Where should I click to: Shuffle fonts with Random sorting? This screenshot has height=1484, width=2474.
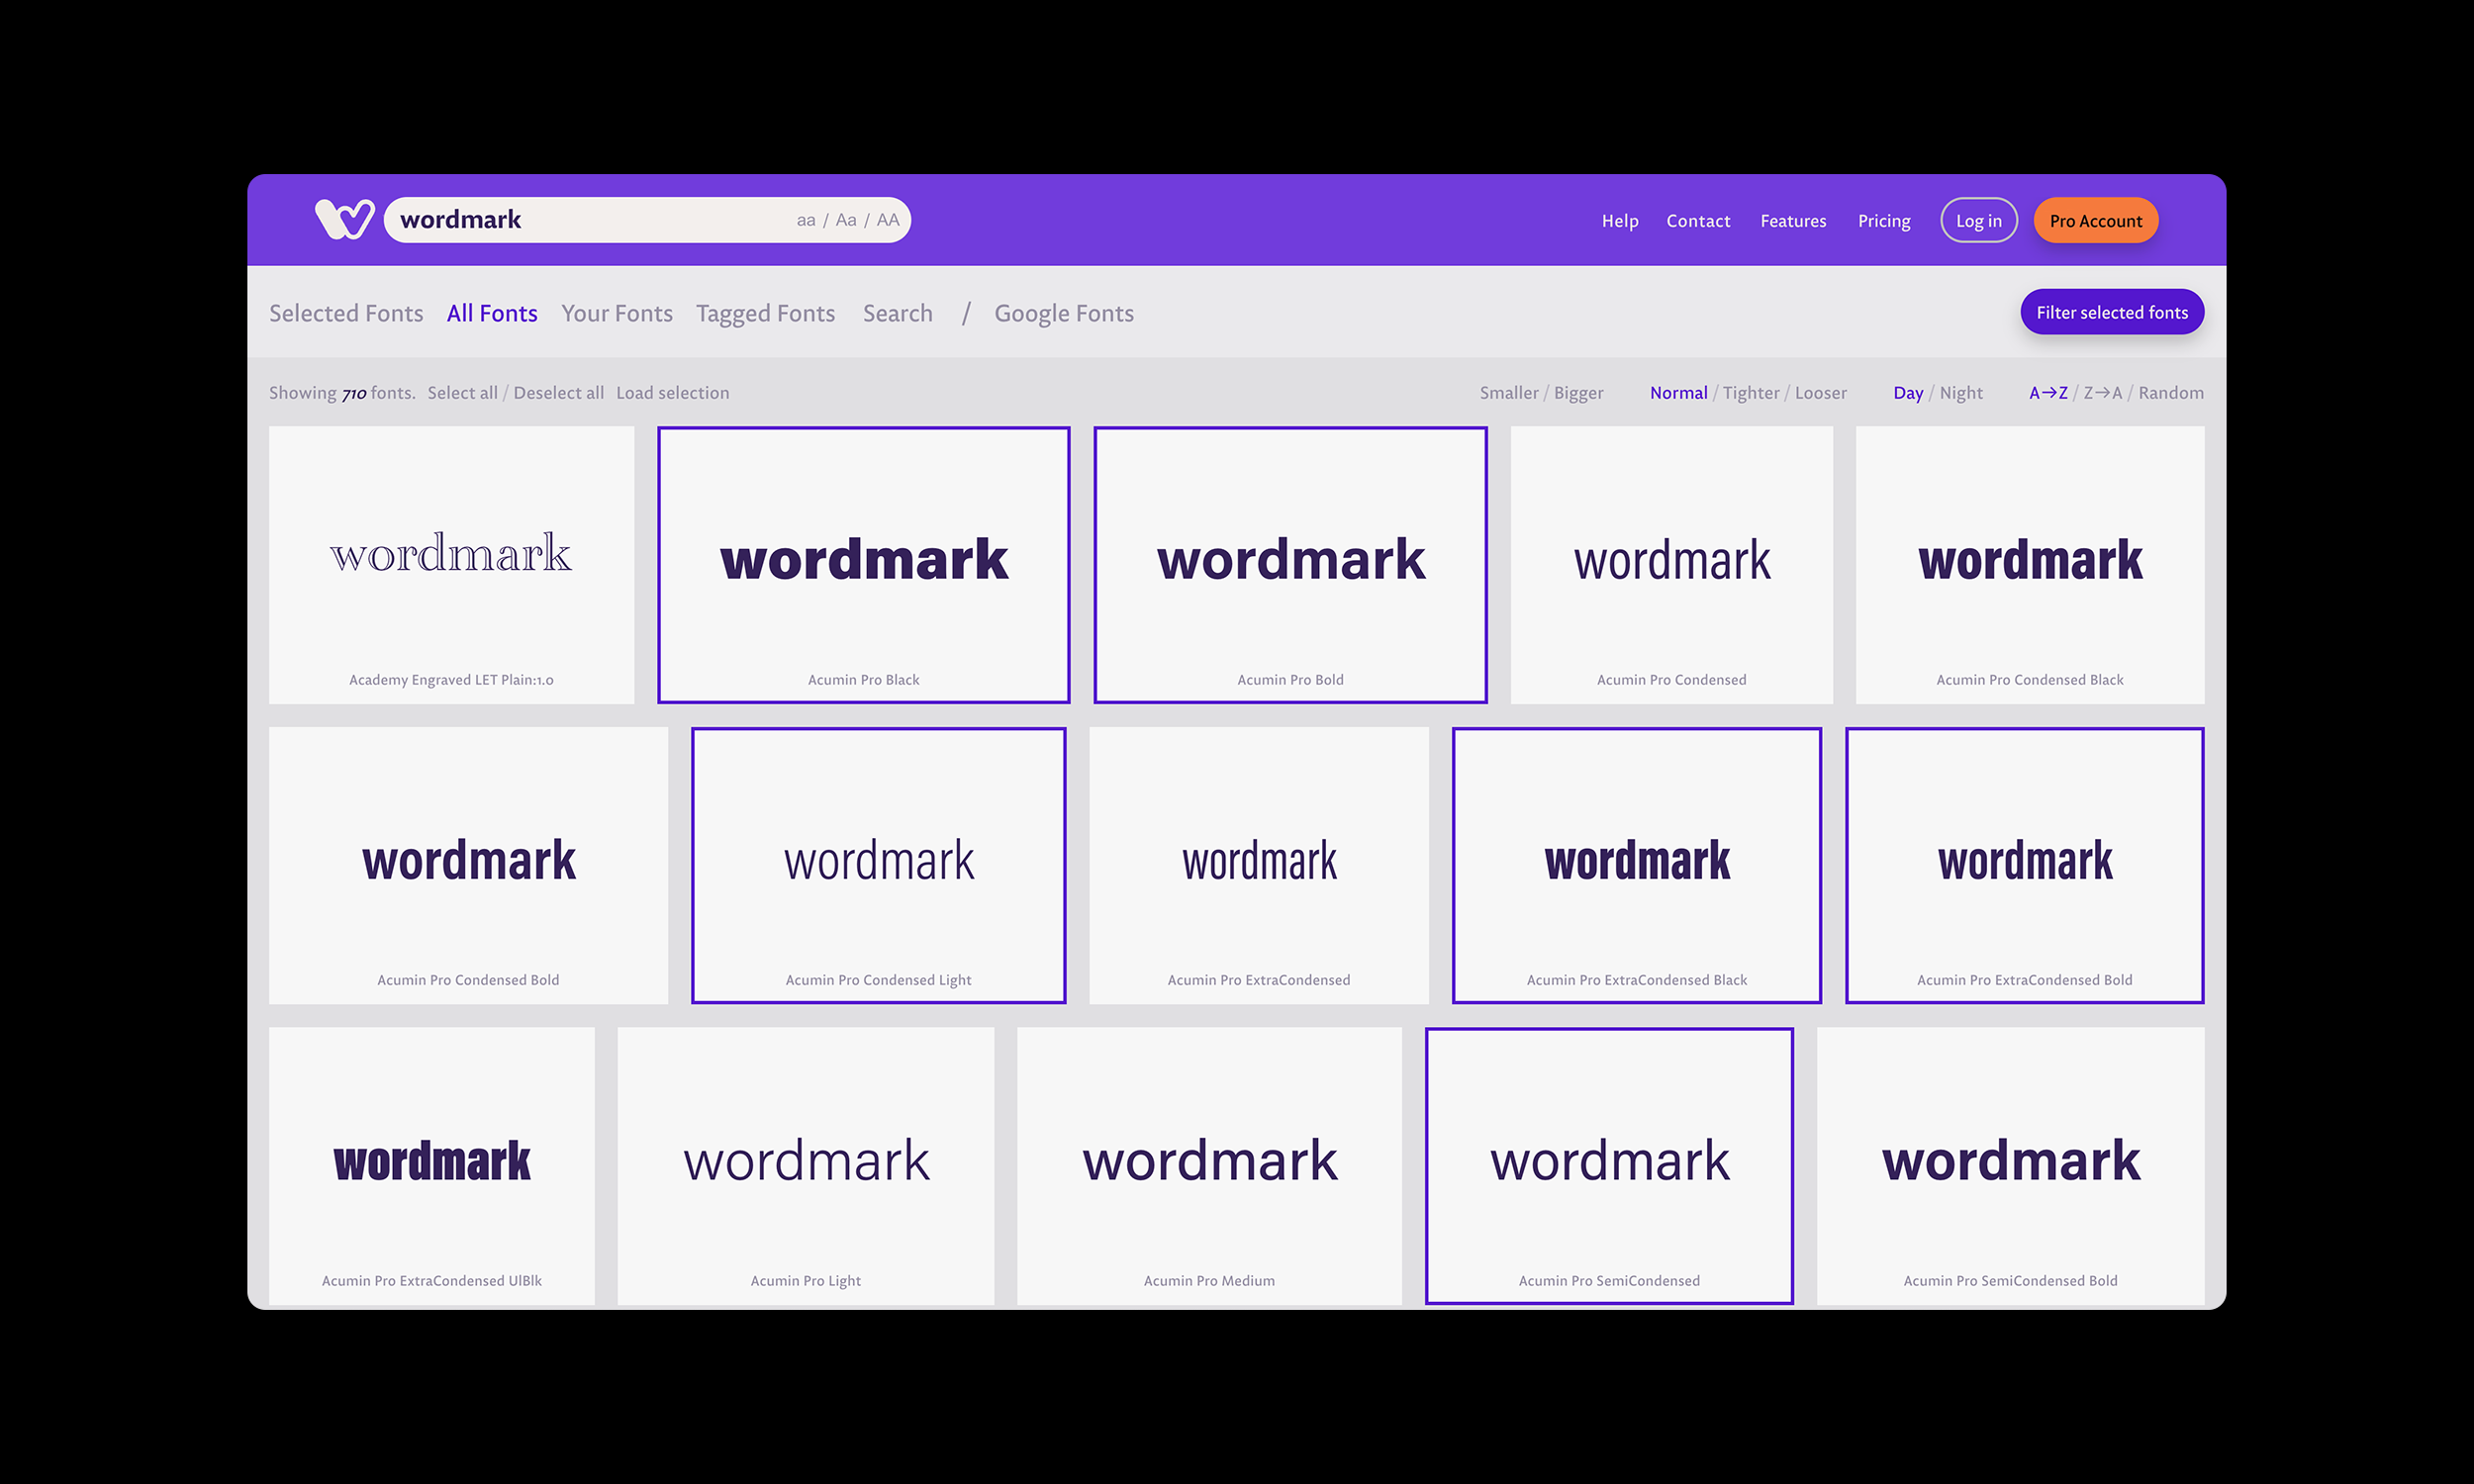(x=2170, y=393)
